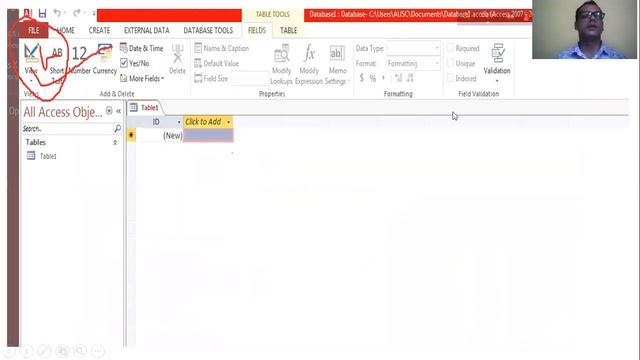Collapse the Tables group chevron

coord(115,142)
